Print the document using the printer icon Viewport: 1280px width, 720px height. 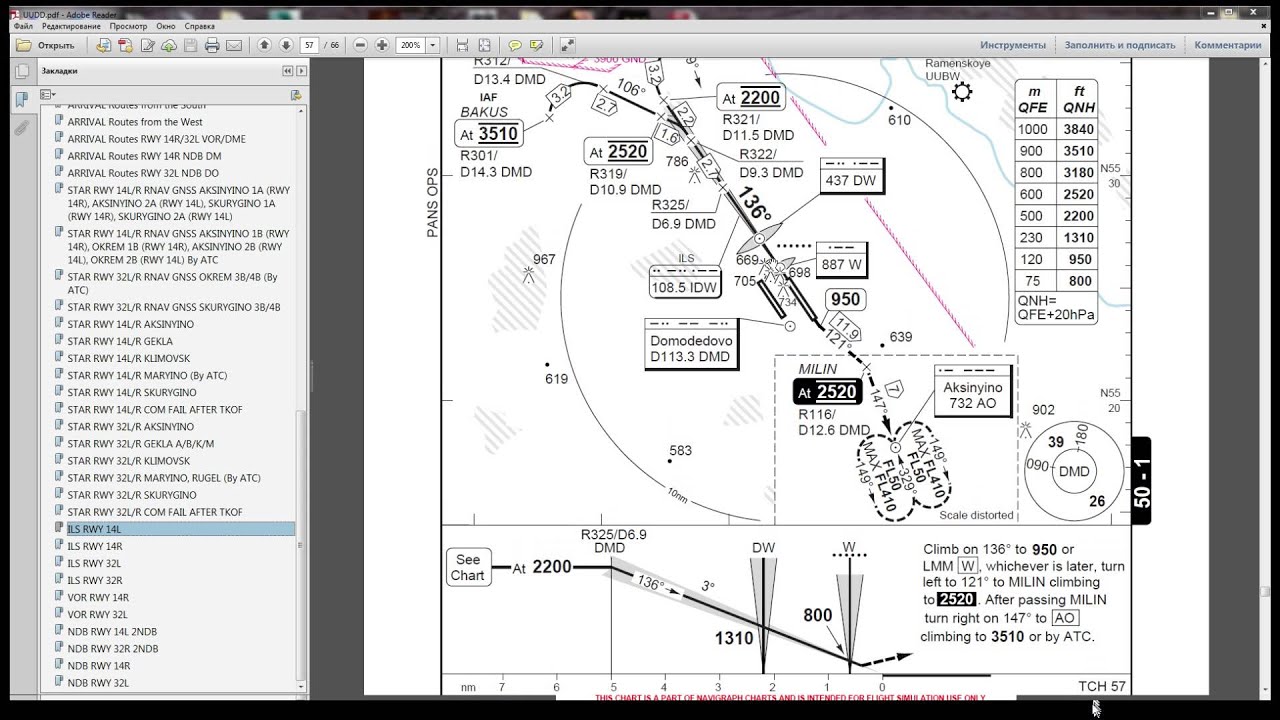click(212, 45)
